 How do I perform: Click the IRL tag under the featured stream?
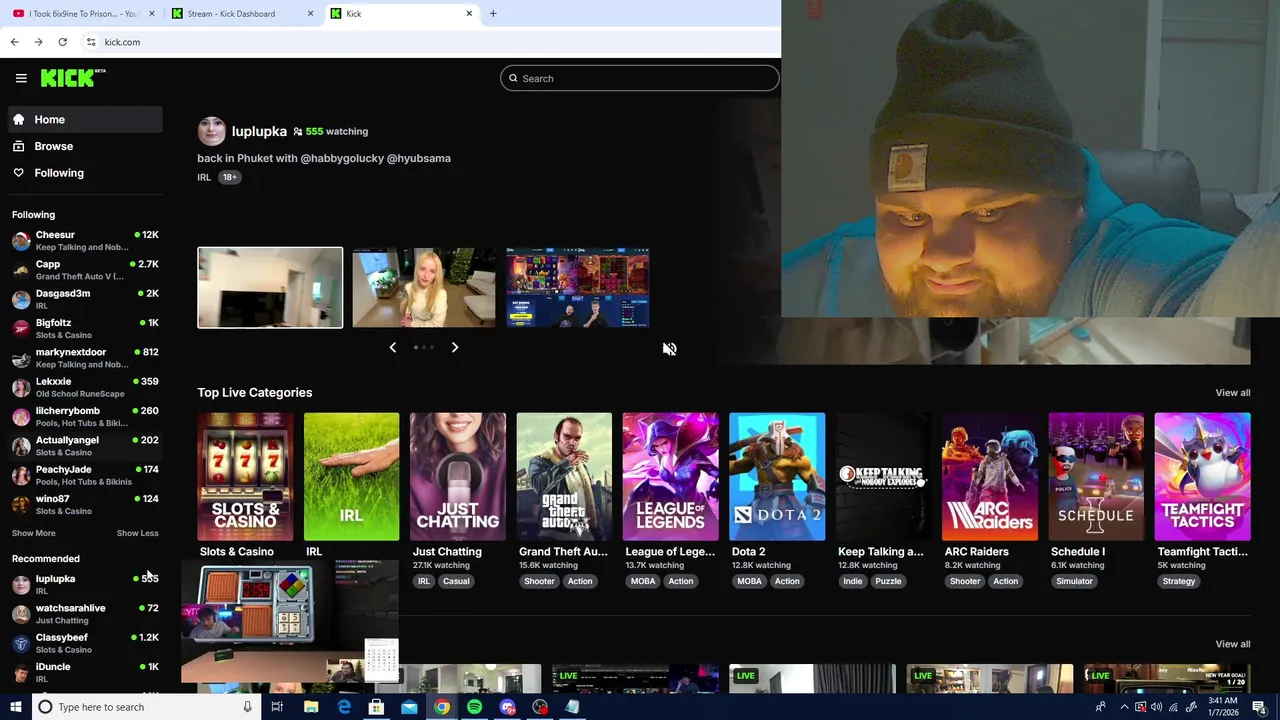pos(204,177)
